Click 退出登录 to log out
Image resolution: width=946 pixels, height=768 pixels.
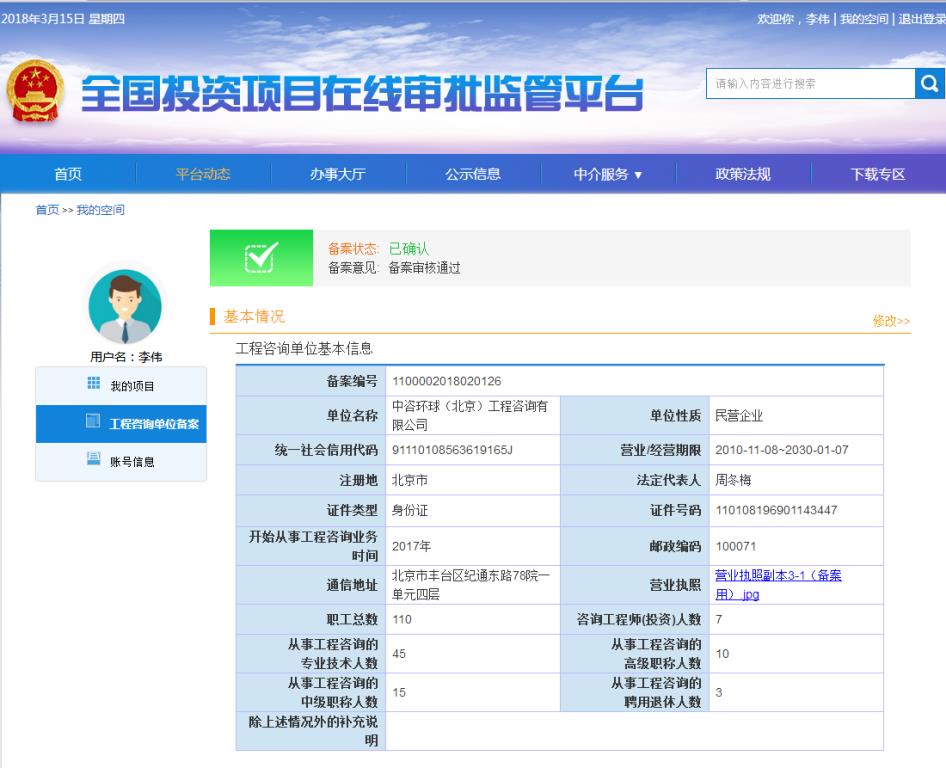click(x=921, y=20)
